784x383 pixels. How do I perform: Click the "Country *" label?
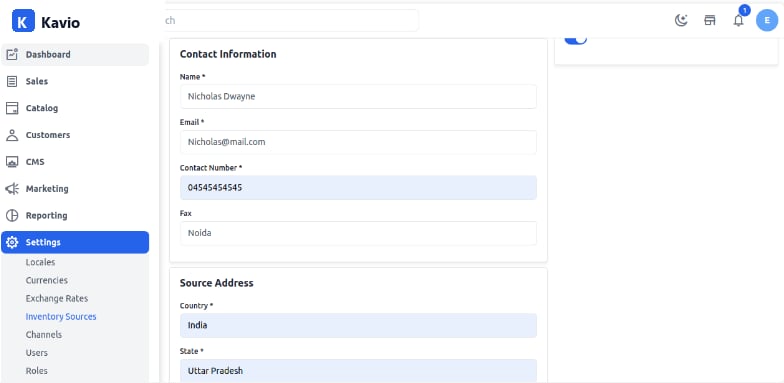point(196,306)
